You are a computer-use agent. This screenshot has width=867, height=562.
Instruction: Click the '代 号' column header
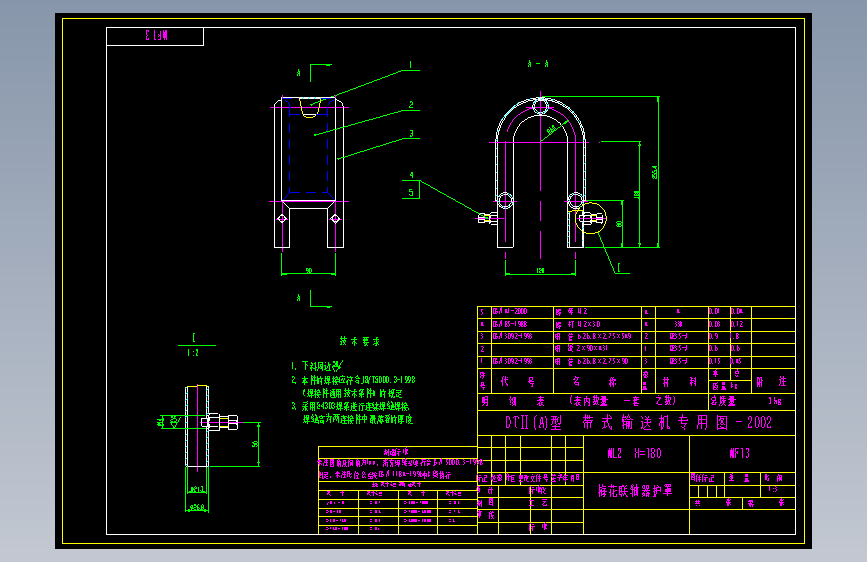tap(518, 382)
